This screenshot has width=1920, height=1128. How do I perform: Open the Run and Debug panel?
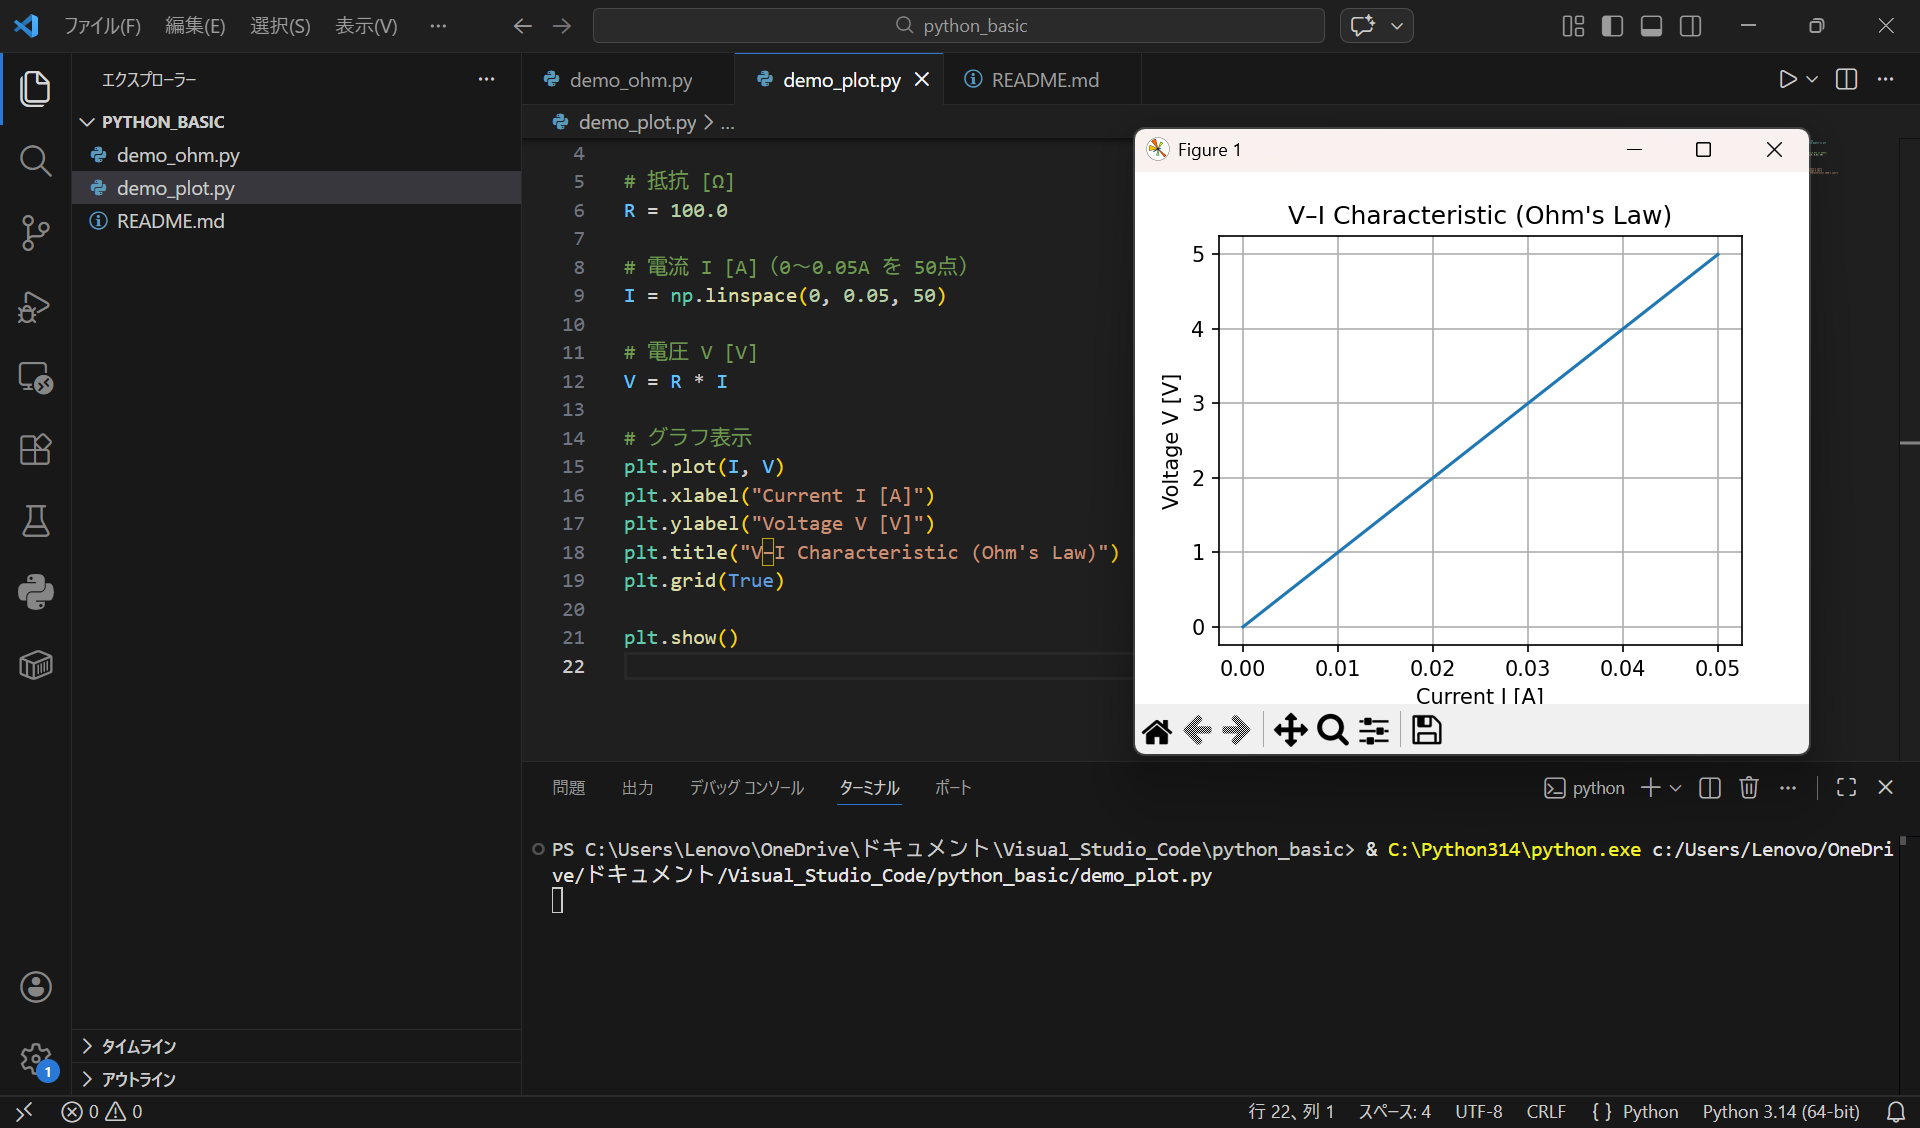click(36, 307)
